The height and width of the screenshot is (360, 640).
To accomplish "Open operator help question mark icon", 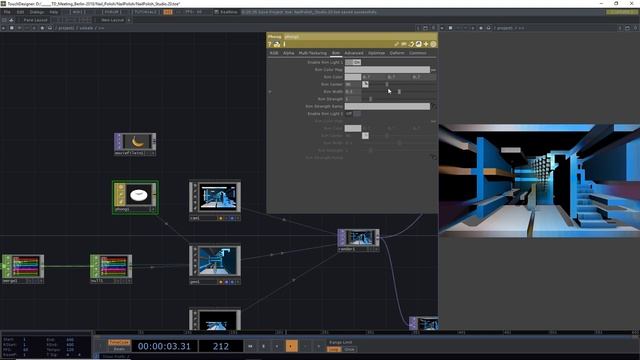I will pos(270,44).
